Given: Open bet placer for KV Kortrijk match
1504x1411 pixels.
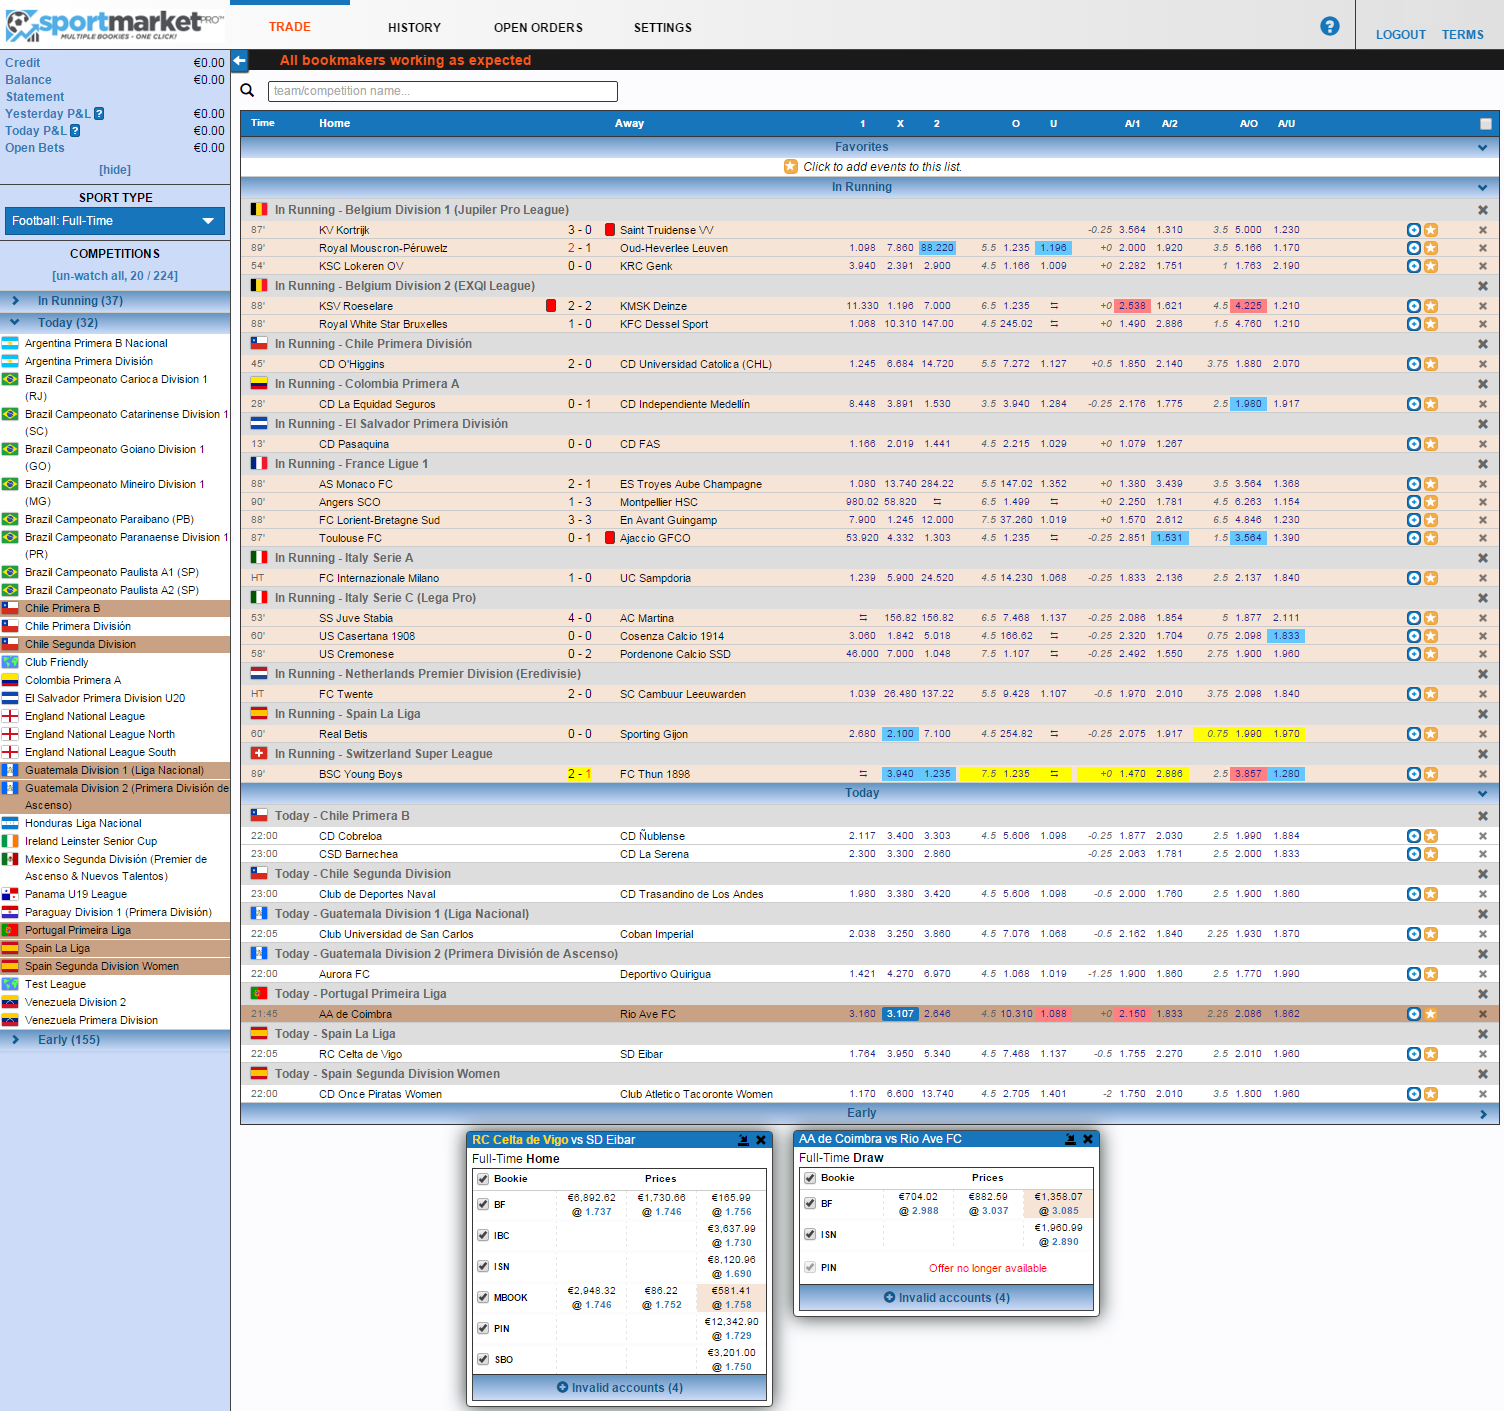Looking at the screenshot, I should [1414, 230].
